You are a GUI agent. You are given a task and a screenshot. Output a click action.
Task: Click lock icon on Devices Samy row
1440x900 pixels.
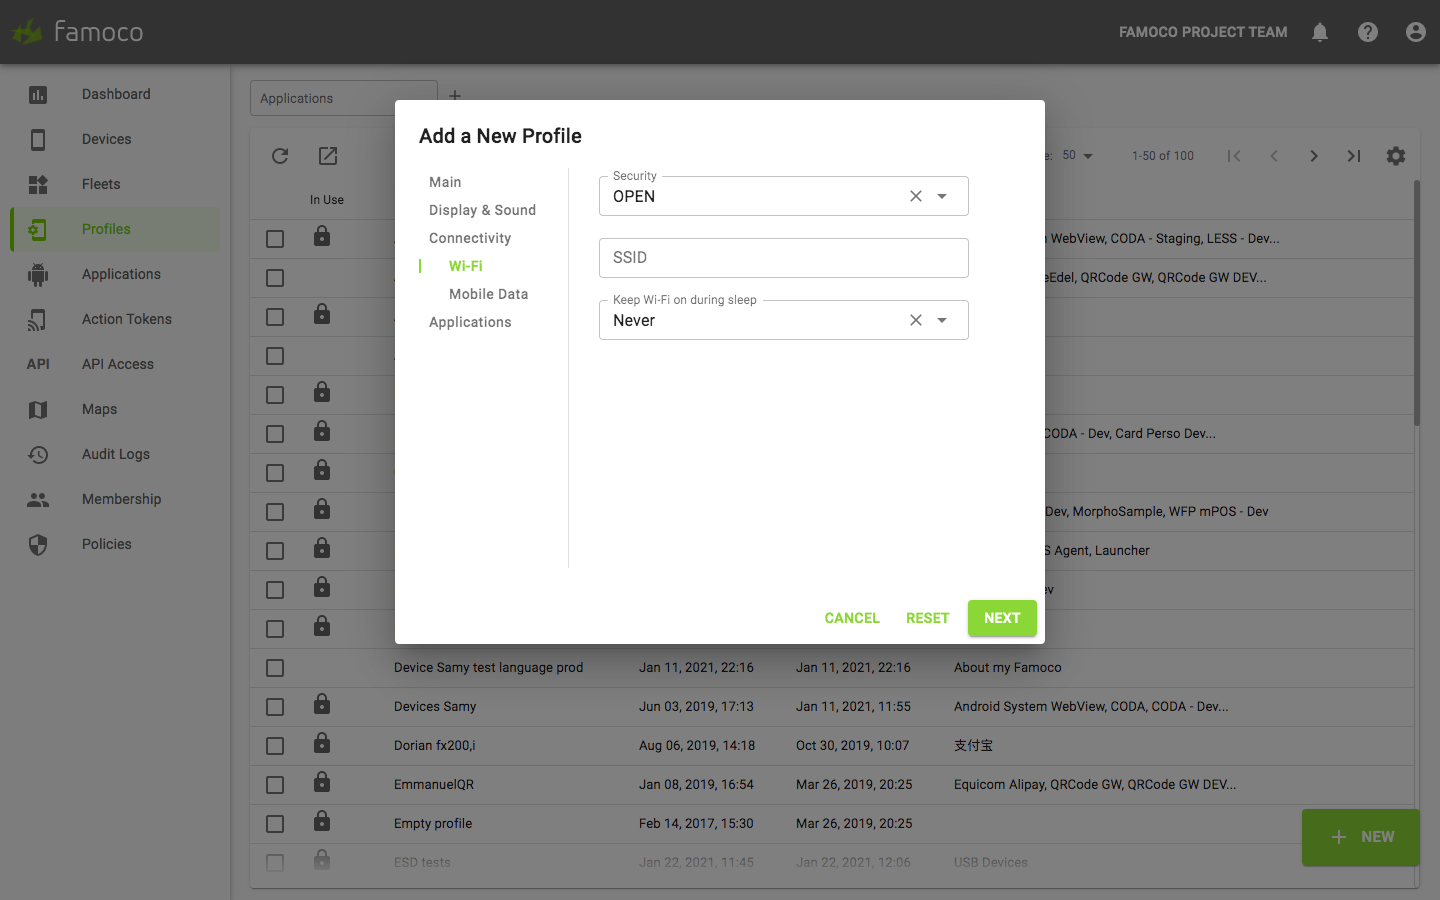click(x=322, y=704)
